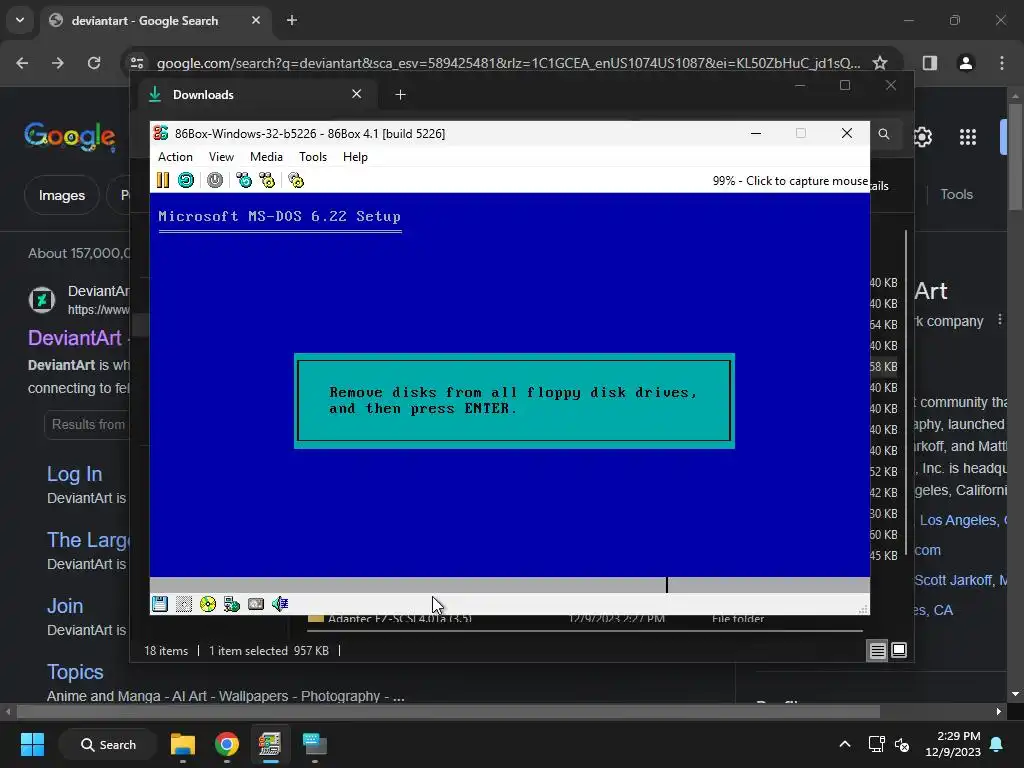Open the Chrome profile icon
The image size is (1024, 768).
coord(965,63)
